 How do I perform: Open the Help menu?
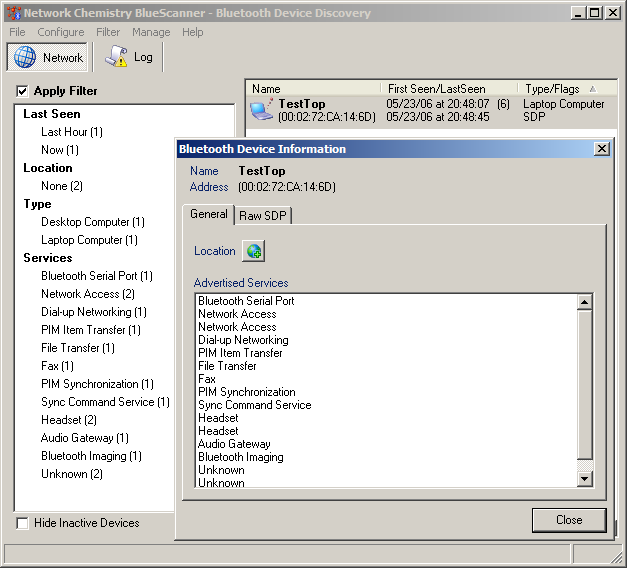click(193, 32)
